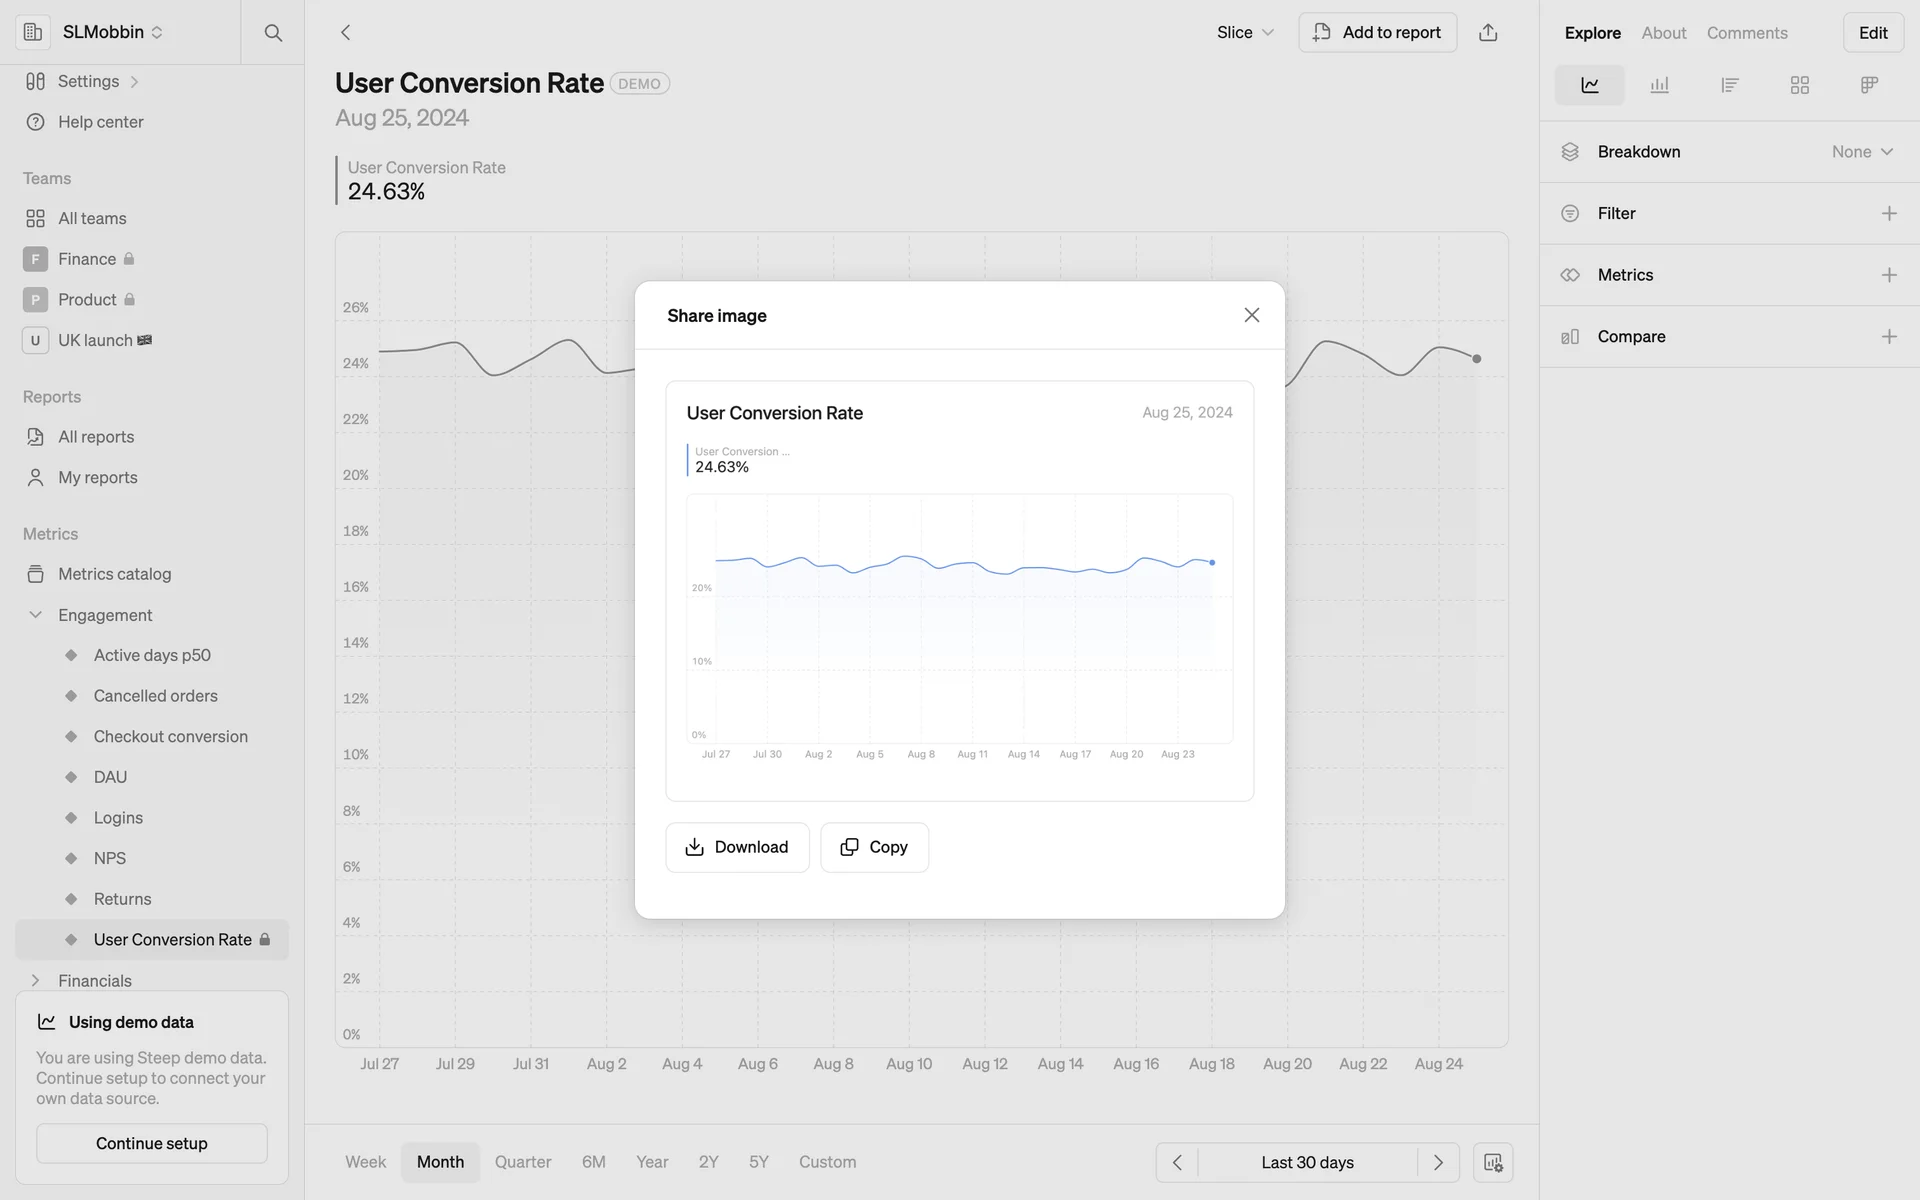Open calendar settings icon at bottom right
Viewport: 1920px width, 1200px height.
click(1492, 1162)
